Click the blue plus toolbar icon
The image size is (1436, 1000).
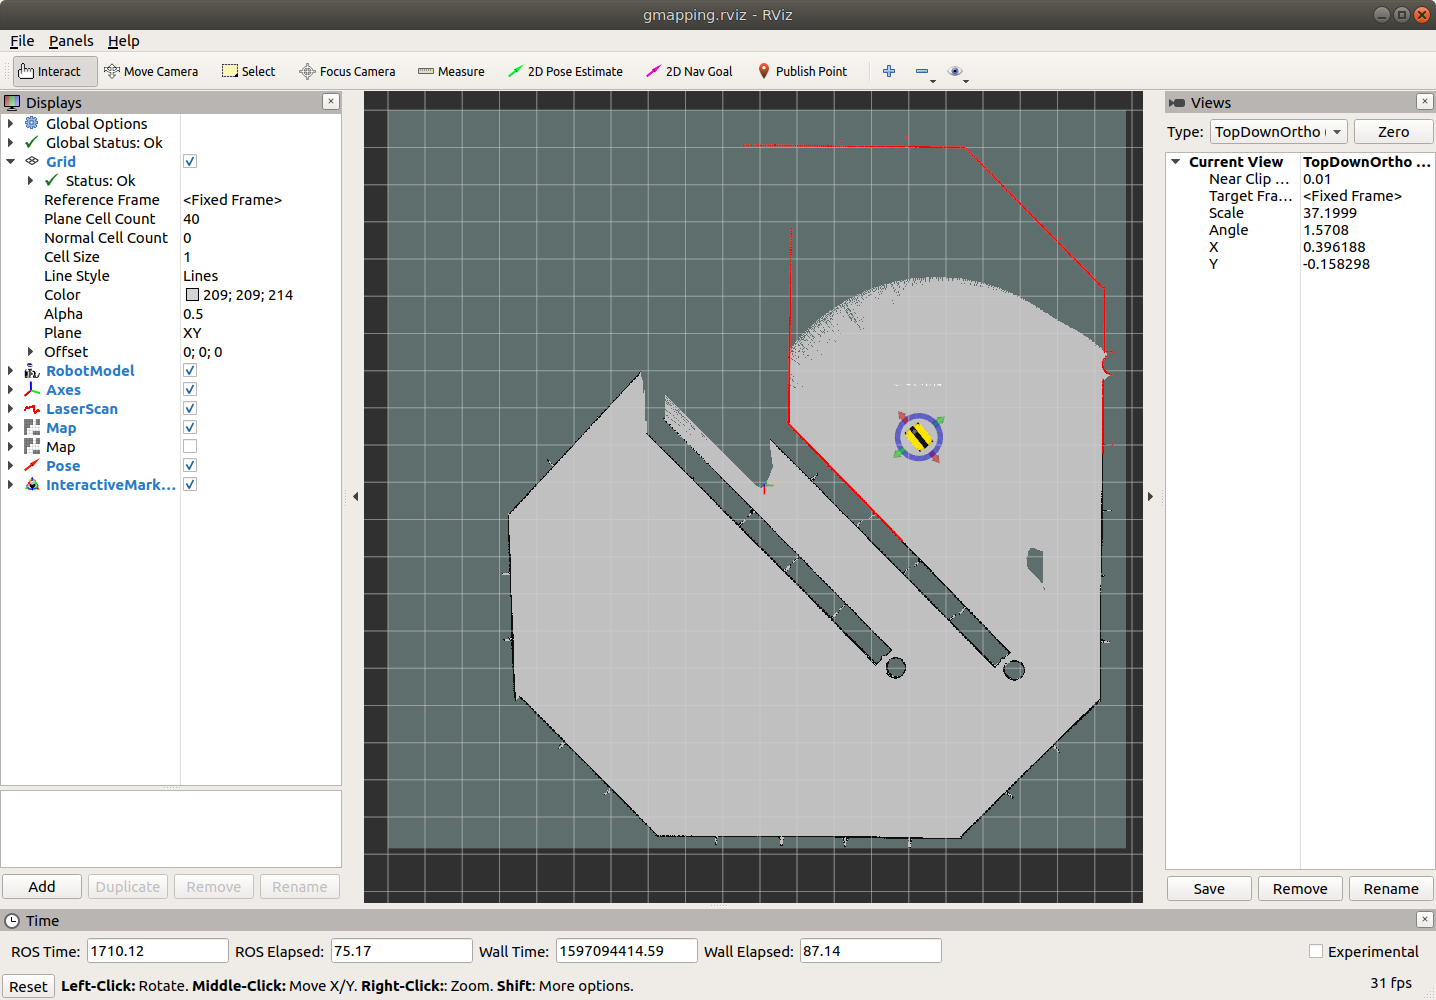[889, 71]
